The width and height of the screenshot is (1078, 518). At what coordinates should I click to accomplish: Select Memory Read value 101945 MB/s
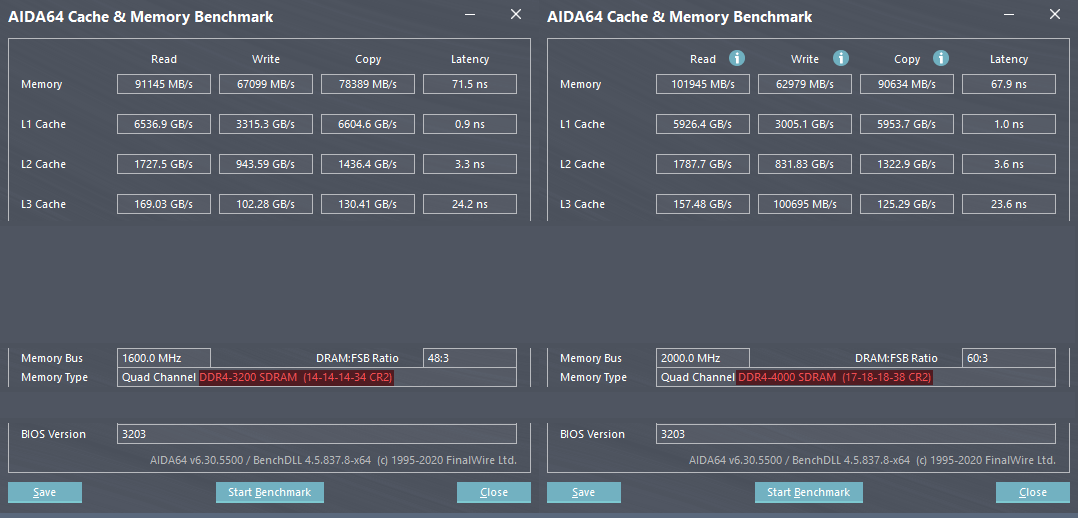click(703, 85)
